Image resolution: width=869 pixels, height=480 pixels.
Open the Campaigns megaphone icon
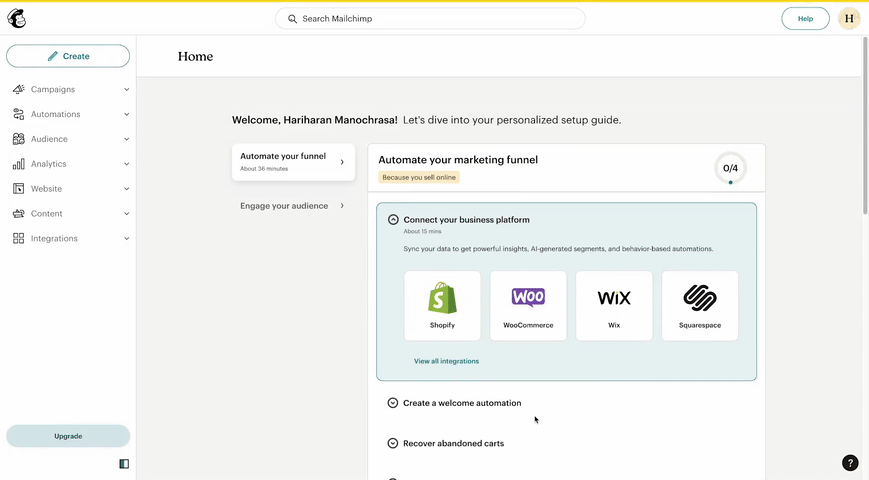coord(18,89)
